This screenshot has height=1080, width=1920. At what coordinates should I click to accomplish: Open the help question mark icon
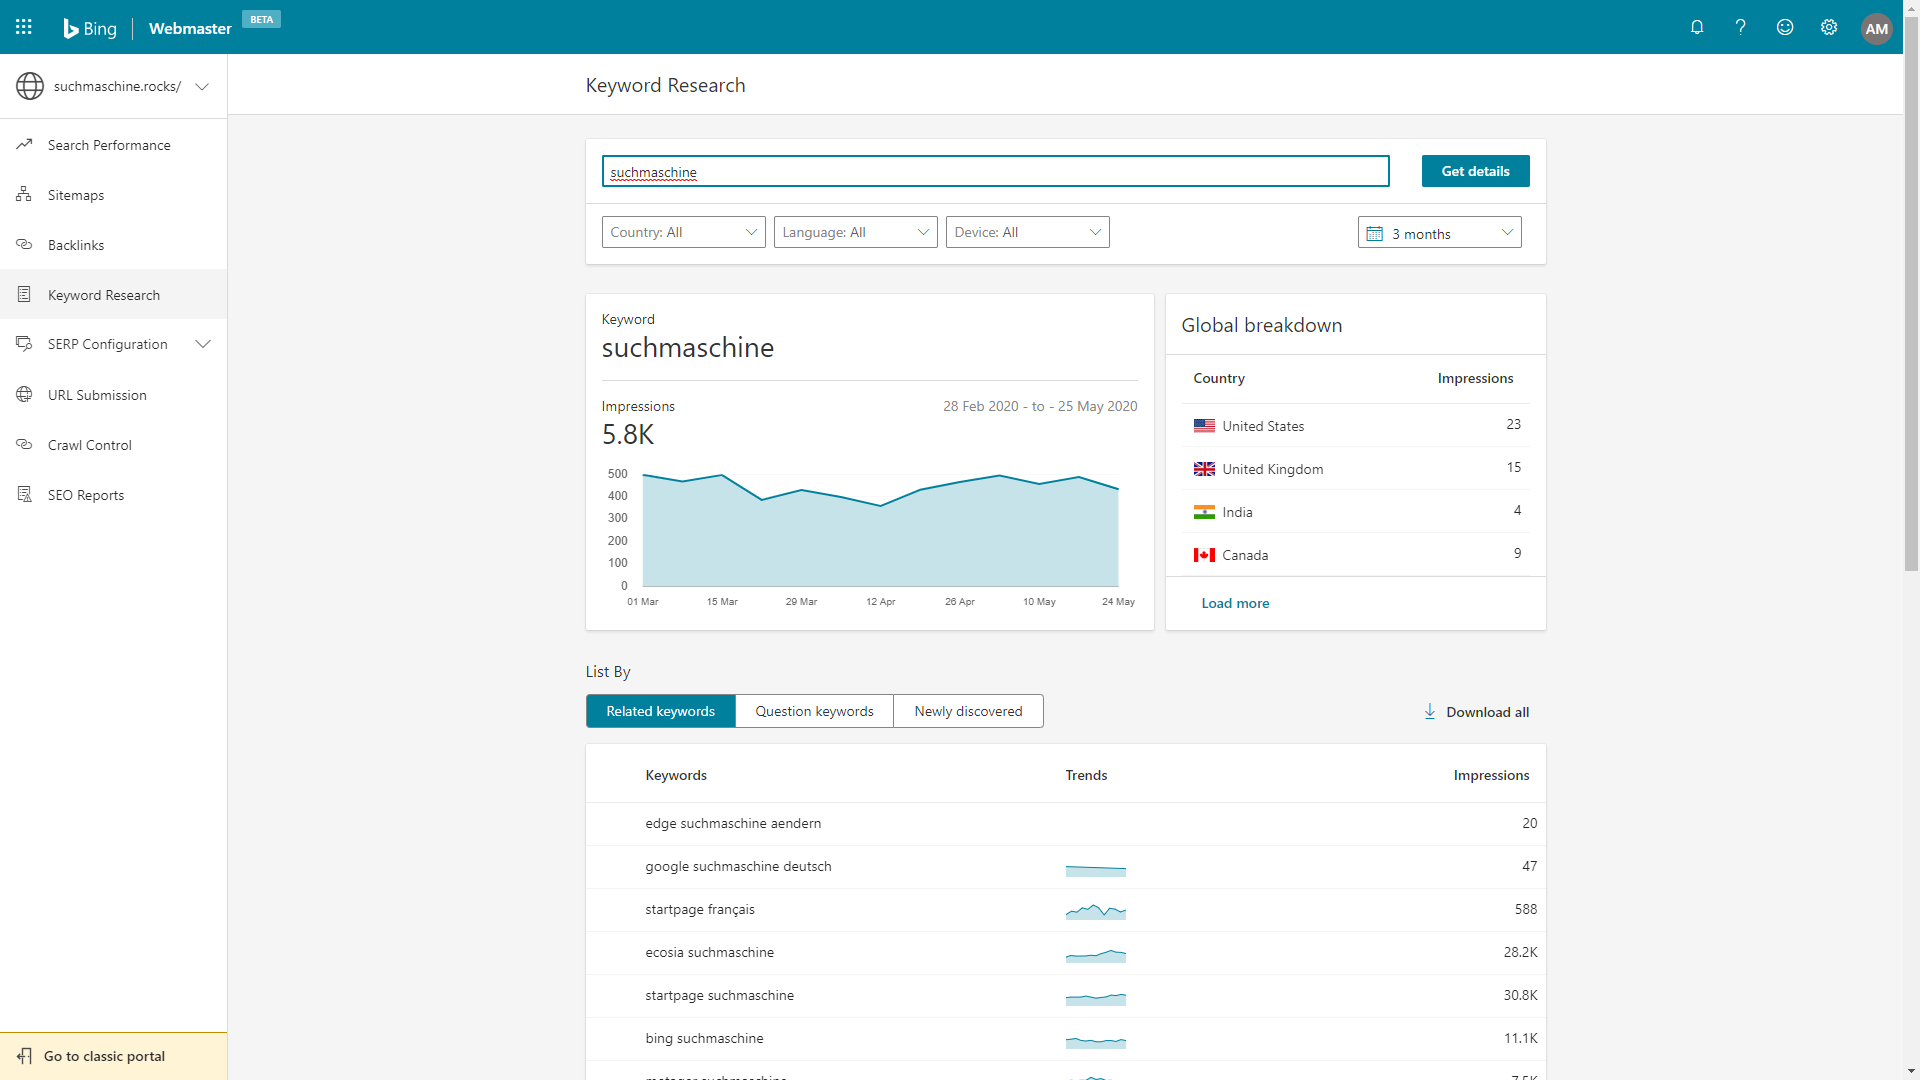pyautogui.click(x=1741, y=27)
